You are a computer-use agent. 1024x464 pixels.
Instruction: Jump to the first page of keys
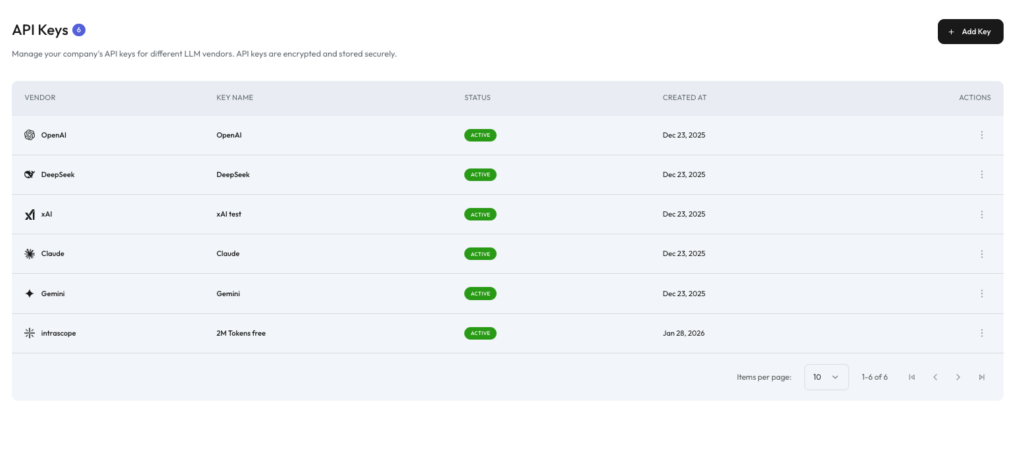(x=911, y=377)
